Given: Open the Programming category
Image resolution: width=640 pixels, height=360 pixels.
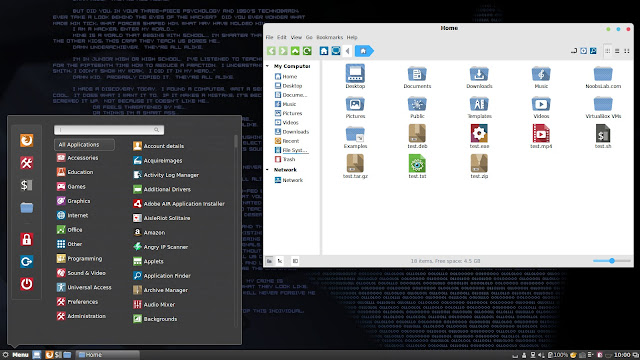Looking at the screenshot, I should [80, 258].
